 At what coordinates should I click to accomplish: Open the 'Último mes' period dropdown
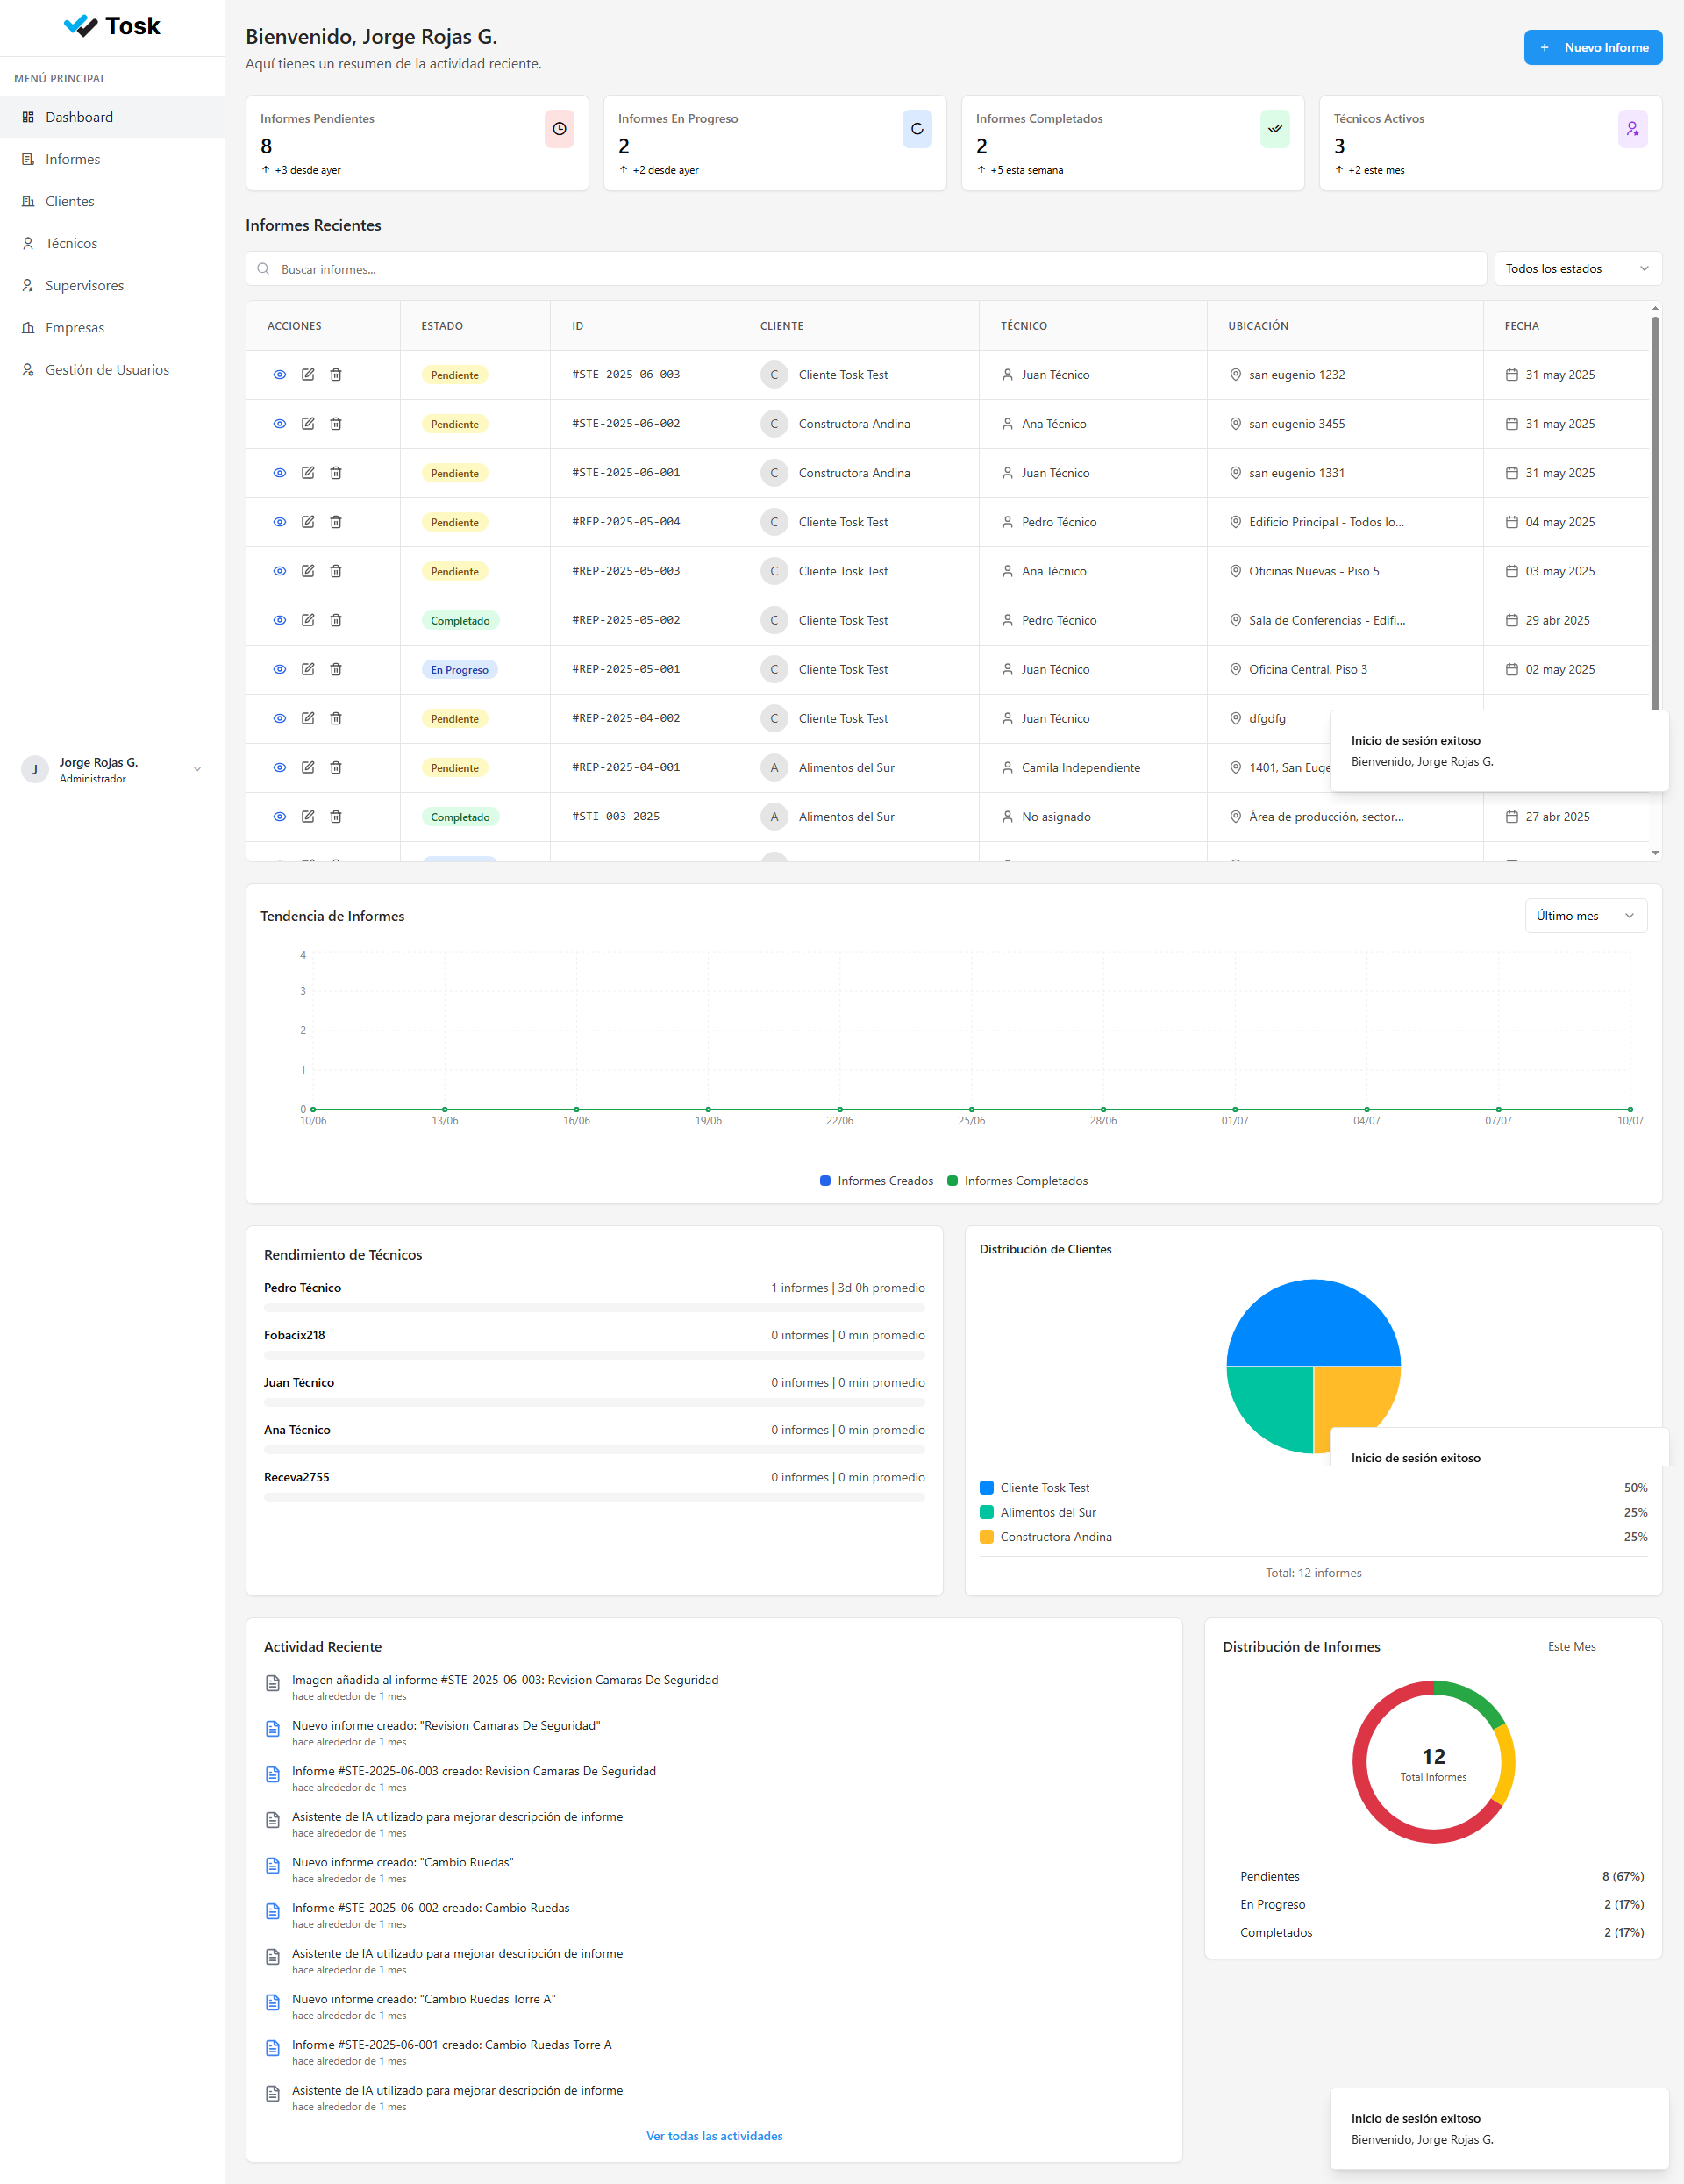1585,916
